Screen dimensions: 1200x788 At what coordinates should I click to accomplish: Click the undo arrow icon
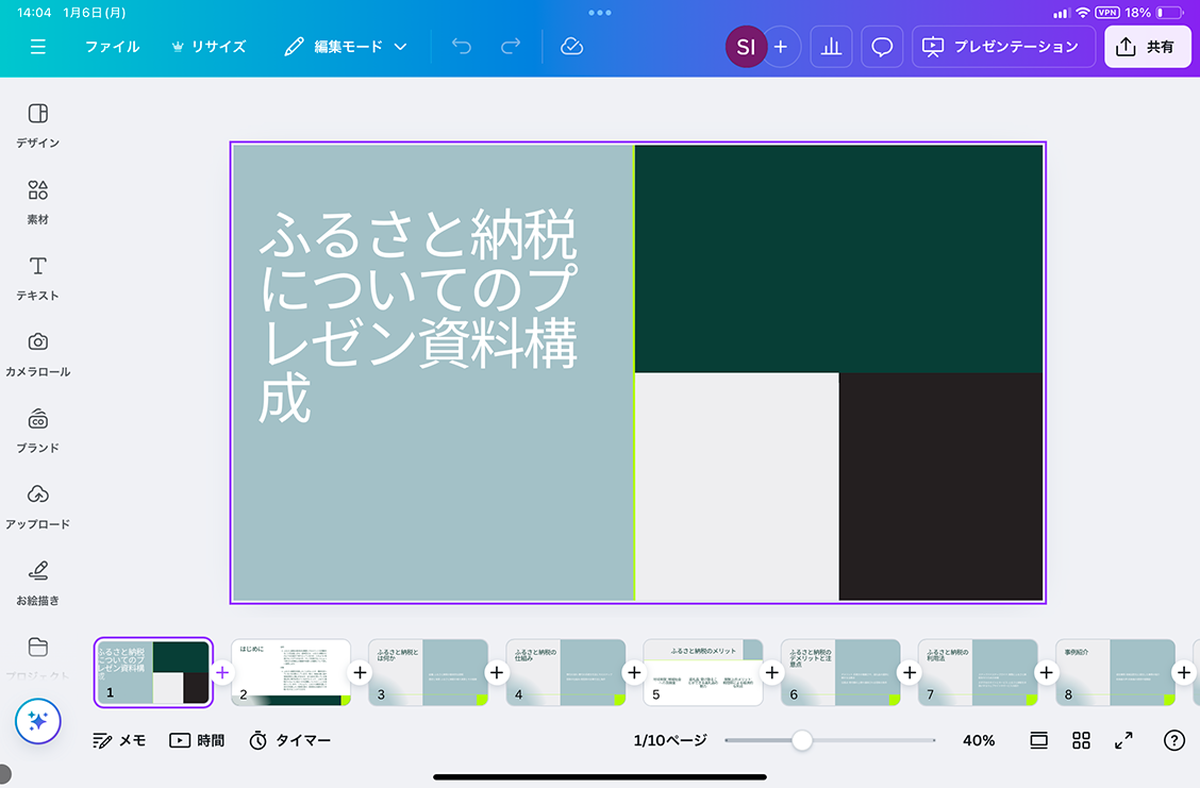tap(461, 47)
